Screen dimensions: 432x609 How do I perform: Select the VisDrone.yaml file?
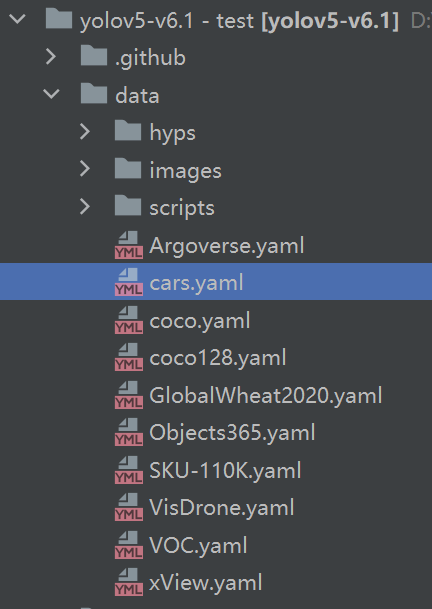(221, 508)
